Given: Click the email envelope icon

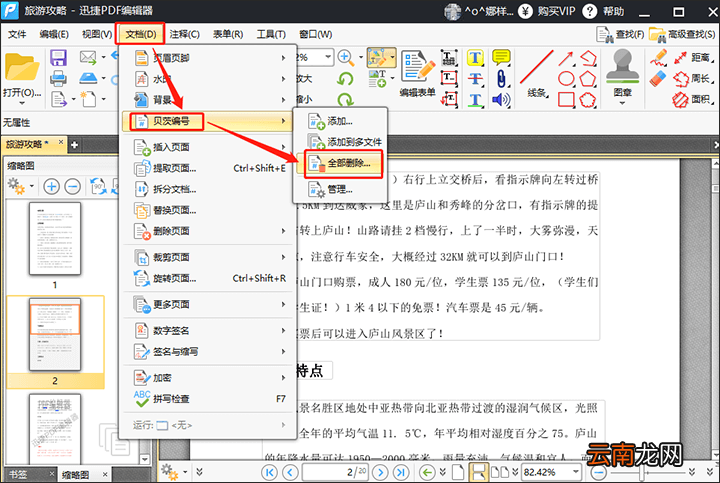Looking at the screenshot, I should 88,57.
